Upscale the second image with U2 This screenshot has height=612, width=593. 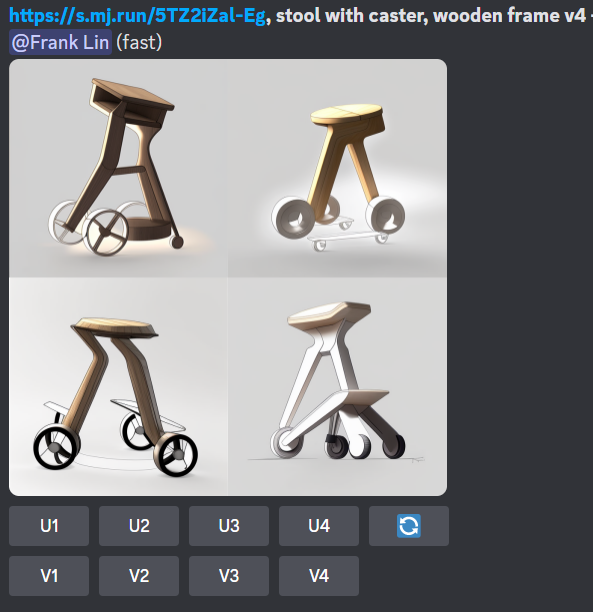[x=139, y=526]
